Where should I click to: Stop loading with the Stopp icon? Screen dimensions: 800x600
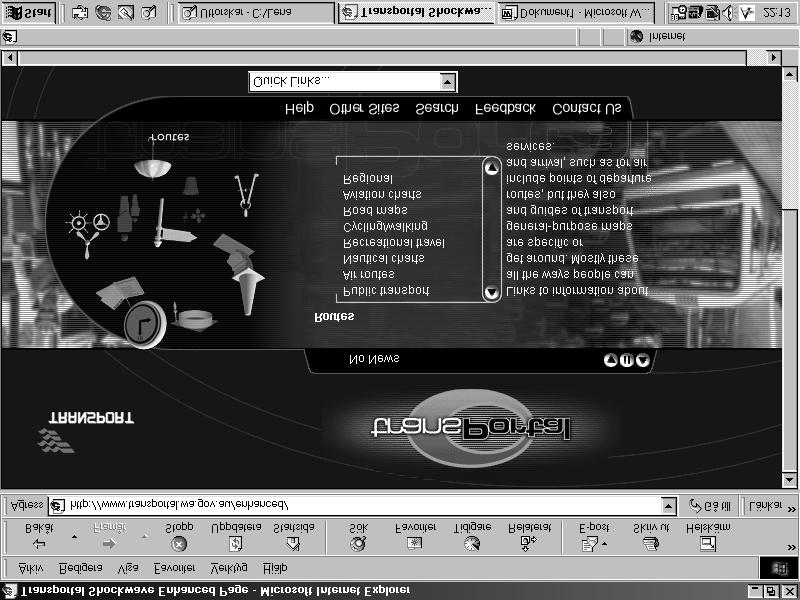(x=179, y=544)
